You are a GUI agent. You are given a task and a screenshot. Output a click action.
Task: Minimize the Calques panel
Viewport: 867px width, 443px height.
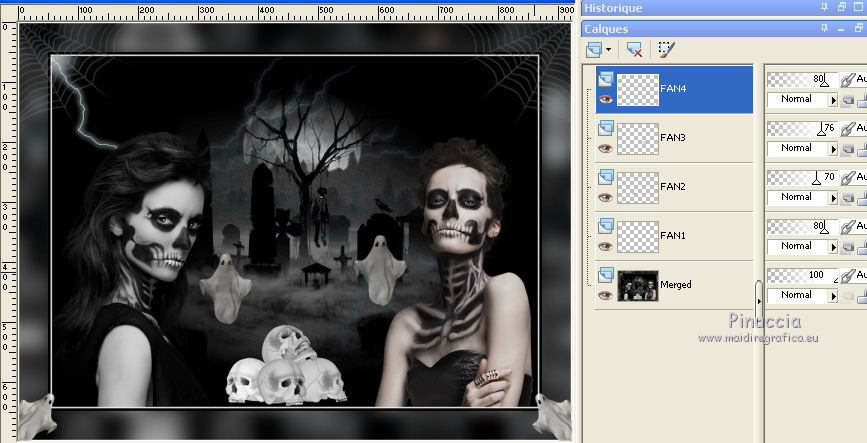[x=842, y=28]
